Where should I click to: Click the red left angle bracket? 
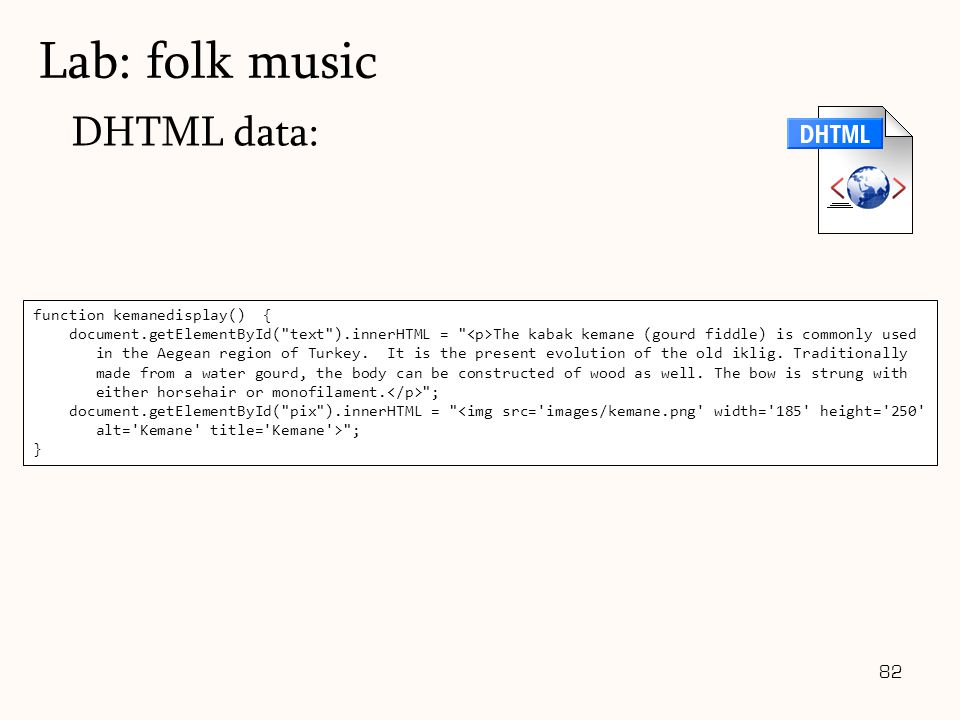point(837,187)
